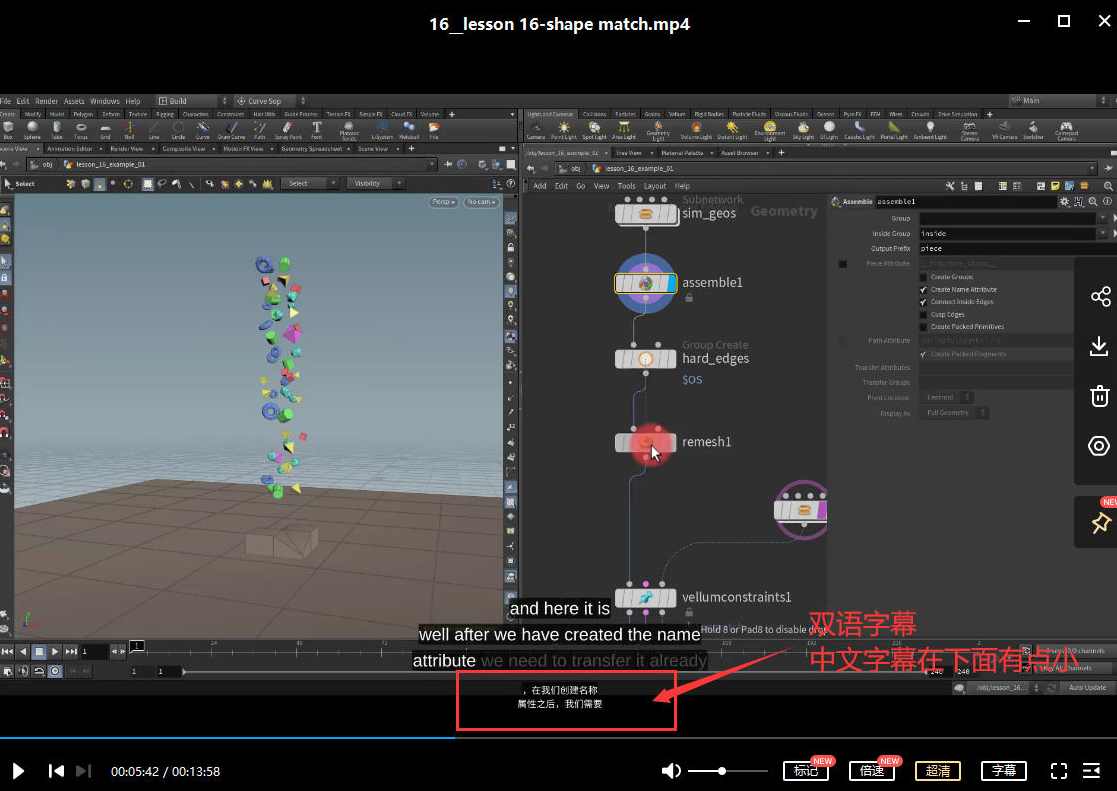Screen dimensions: 1117x791
Task: Click the gear icon on the assemble1 parameter header
Action: [x=1065, y=201]
